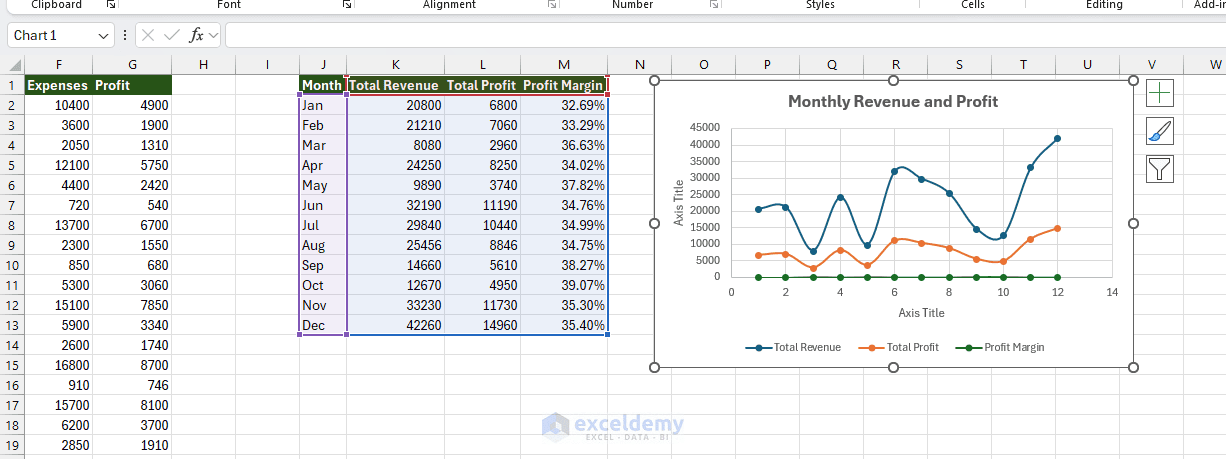This screenshot has height=459, width=1226.
Task: Click the Profit header cell in column G
Action: [x=132, y=85]
